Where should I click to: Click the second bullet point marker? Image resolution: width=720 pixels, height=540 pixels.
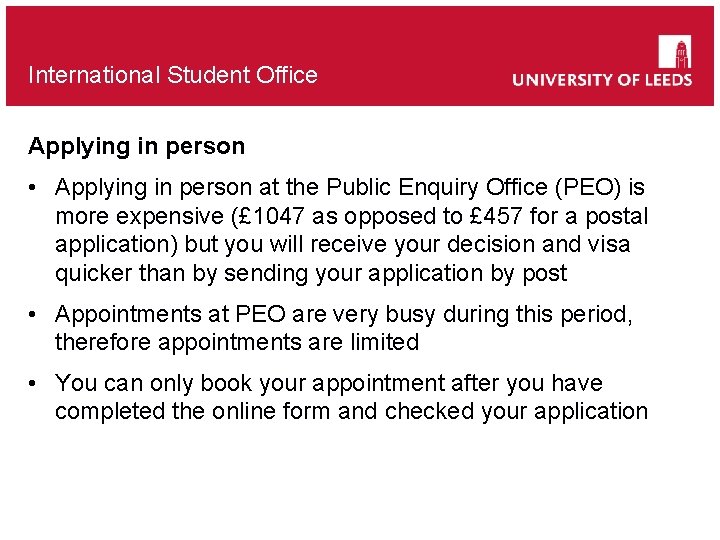coord(34,315)
